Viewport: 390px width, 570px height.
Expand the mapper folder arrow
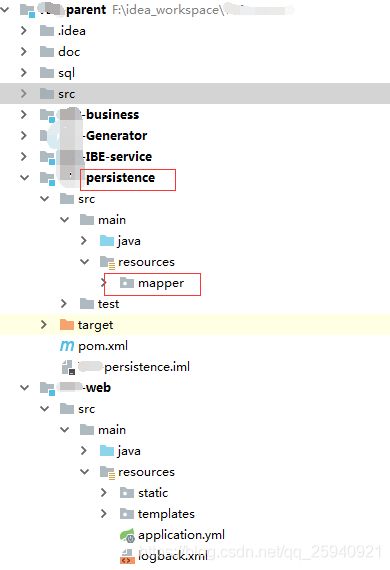tap(104, 283)
